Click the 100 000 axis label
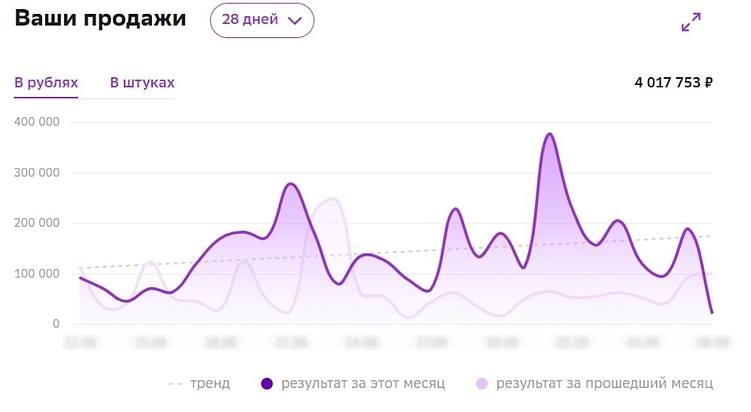Viewport: 751px width, 412px height. tap(38, 274)
